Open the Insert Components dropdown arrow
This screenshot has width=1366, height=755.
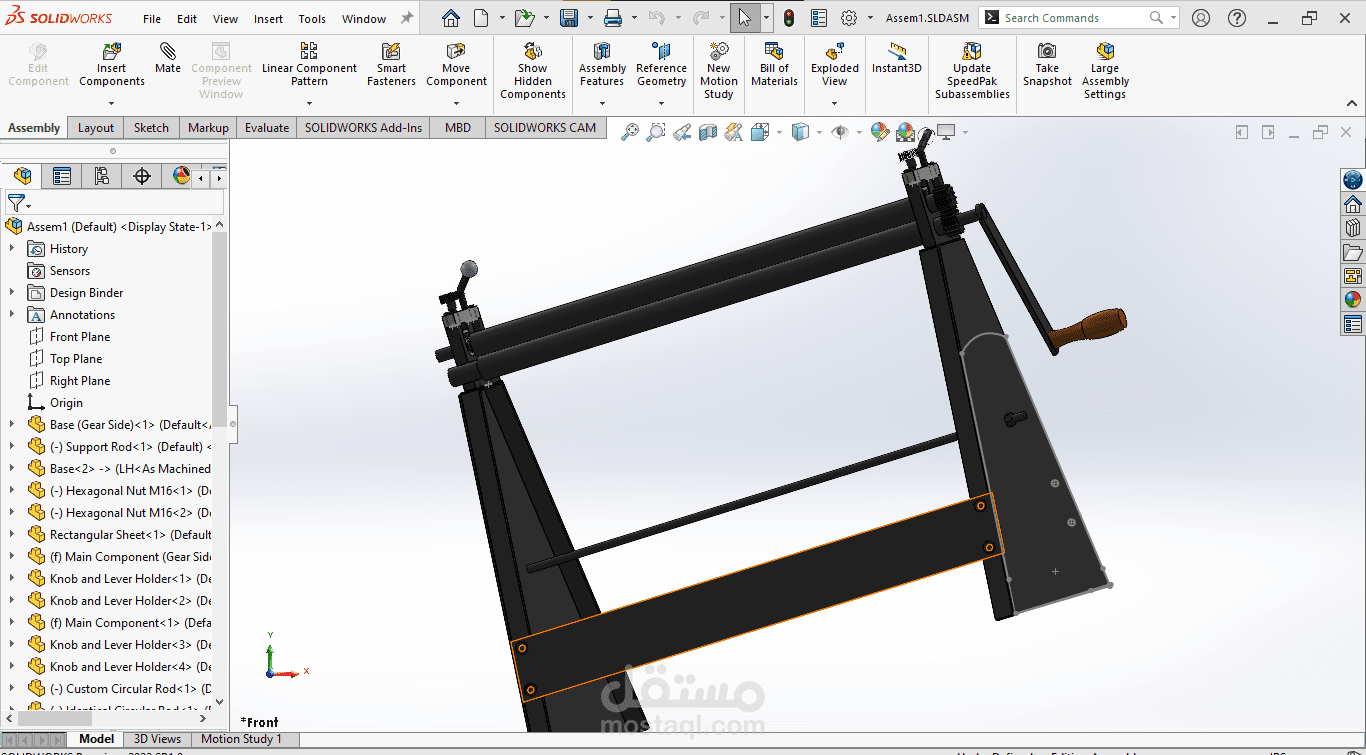pos(112,103)
